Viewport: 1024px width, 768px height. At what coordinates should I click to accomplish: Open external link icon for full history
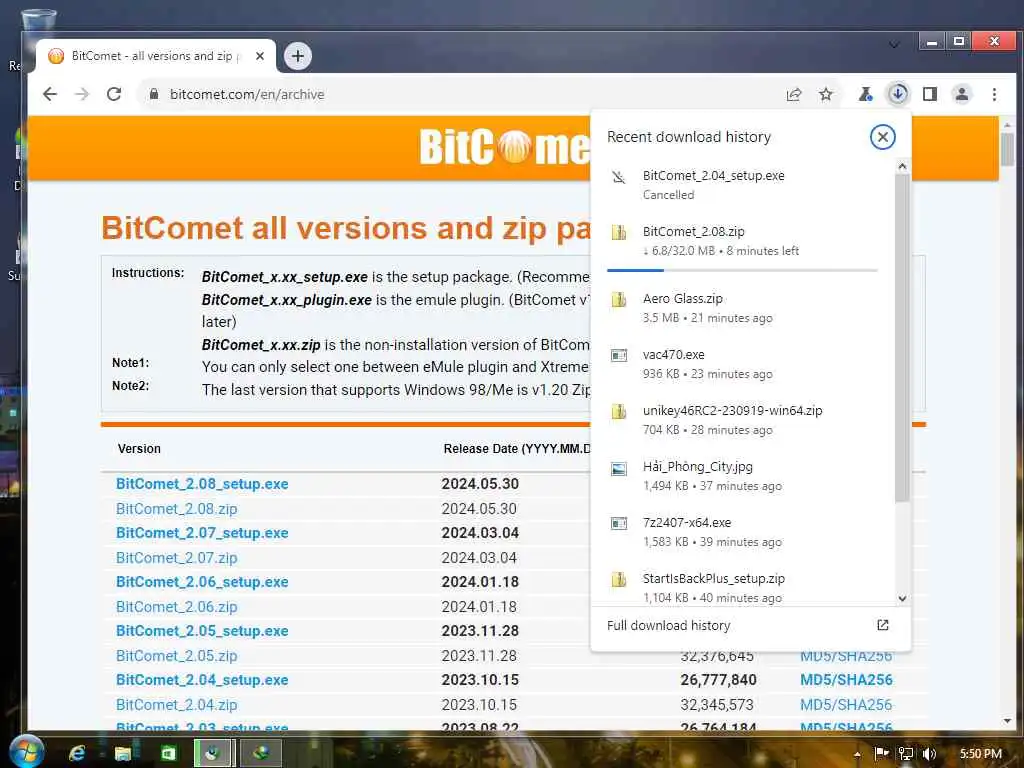pos(882,625)
